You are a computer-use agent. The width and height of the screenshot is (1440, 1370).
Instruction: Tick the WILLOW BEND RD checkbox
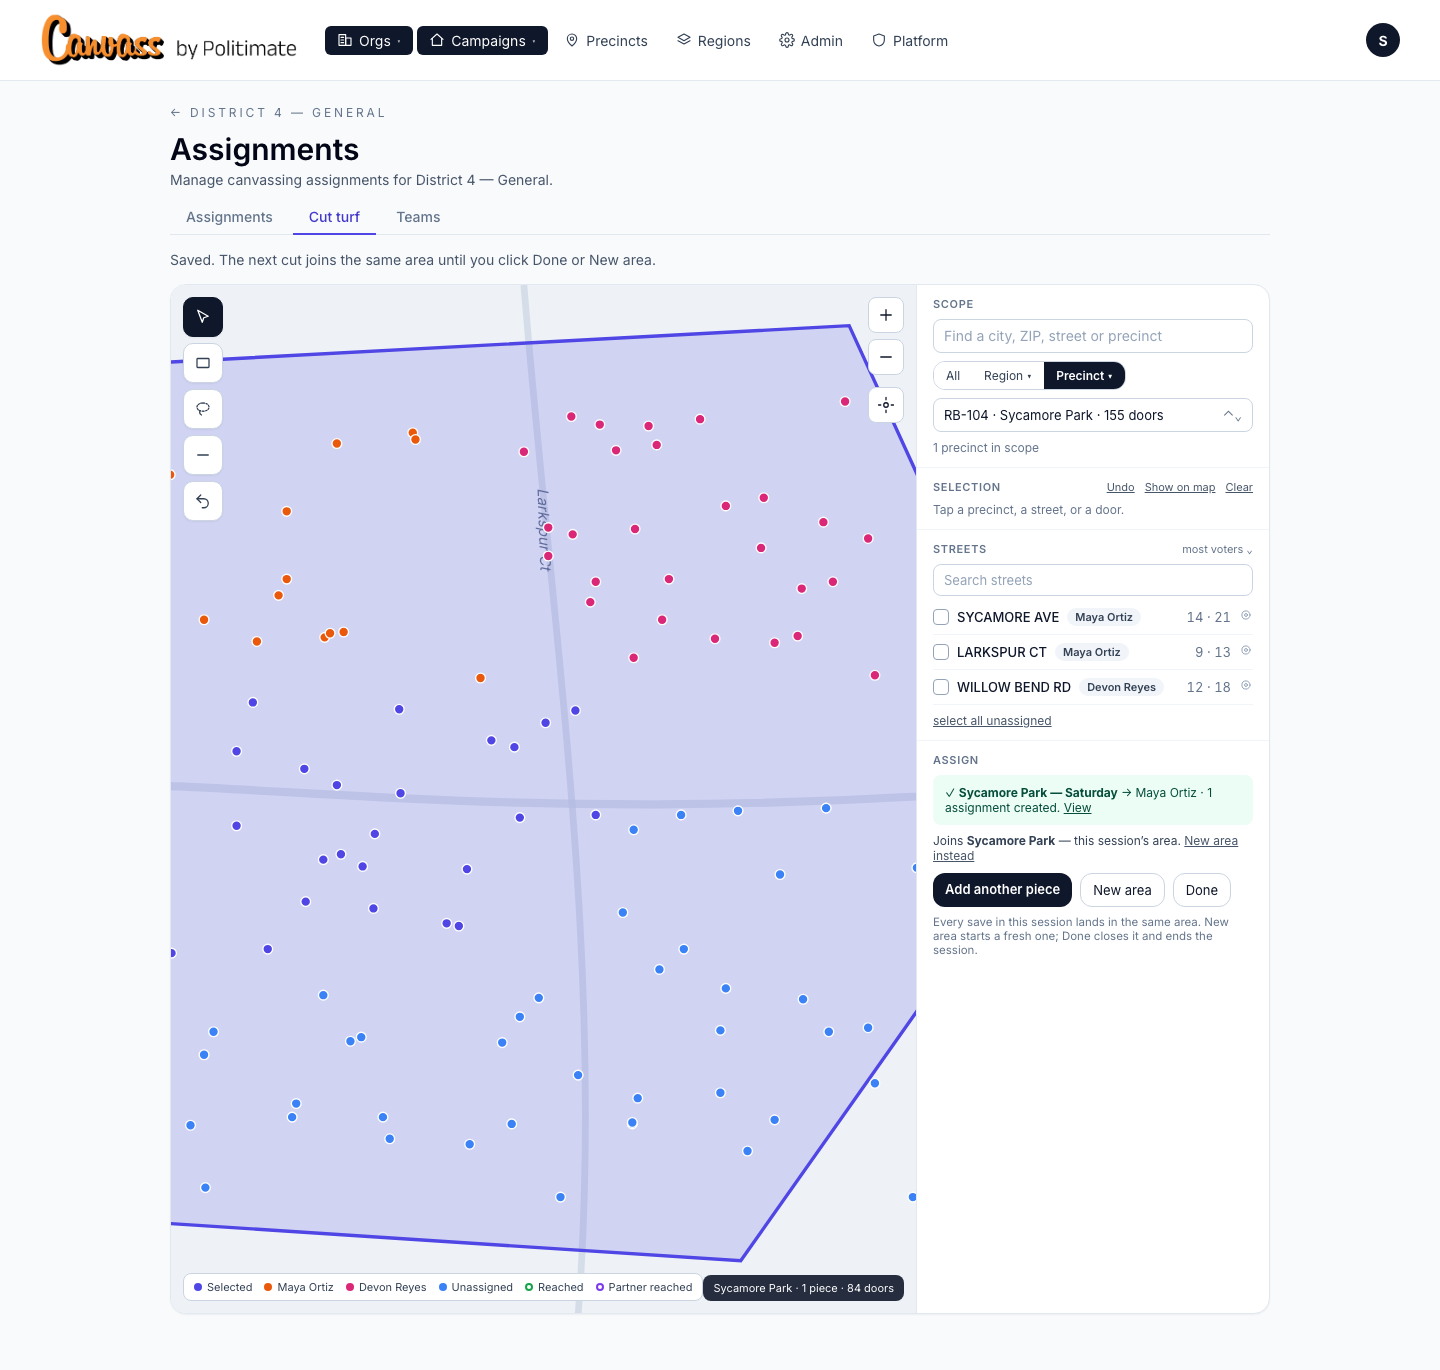[x=941, y=687]
